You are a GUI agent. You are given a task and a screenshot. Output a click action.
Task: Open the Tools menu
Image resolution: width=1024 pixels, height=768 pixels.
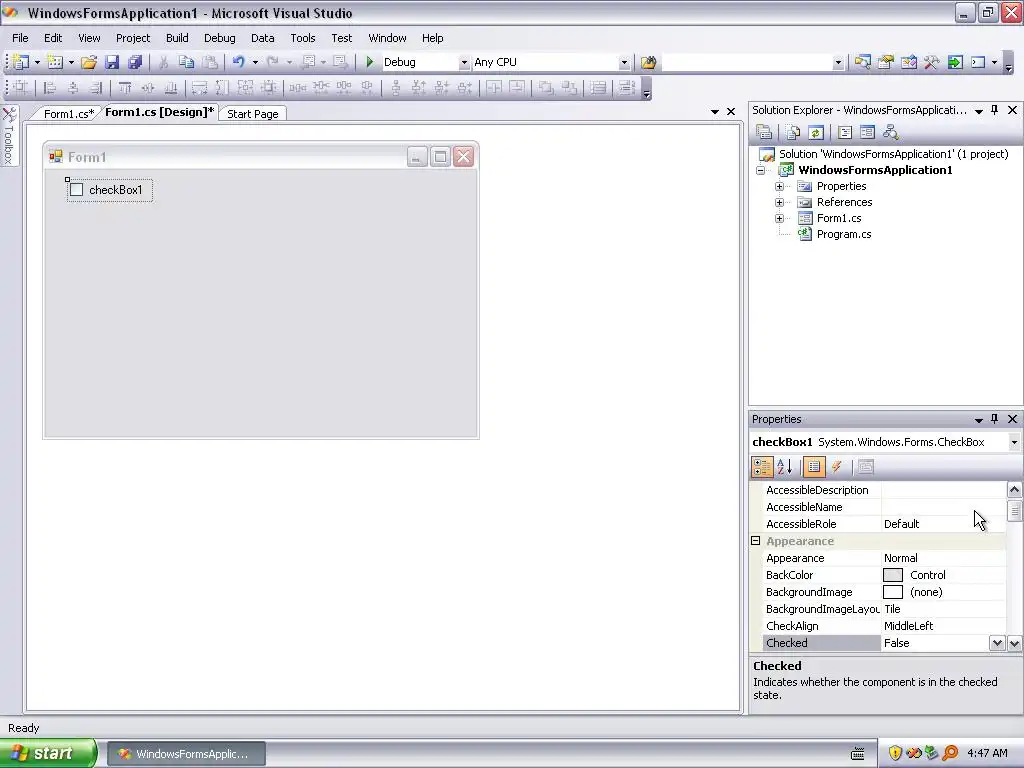point(303,38)
